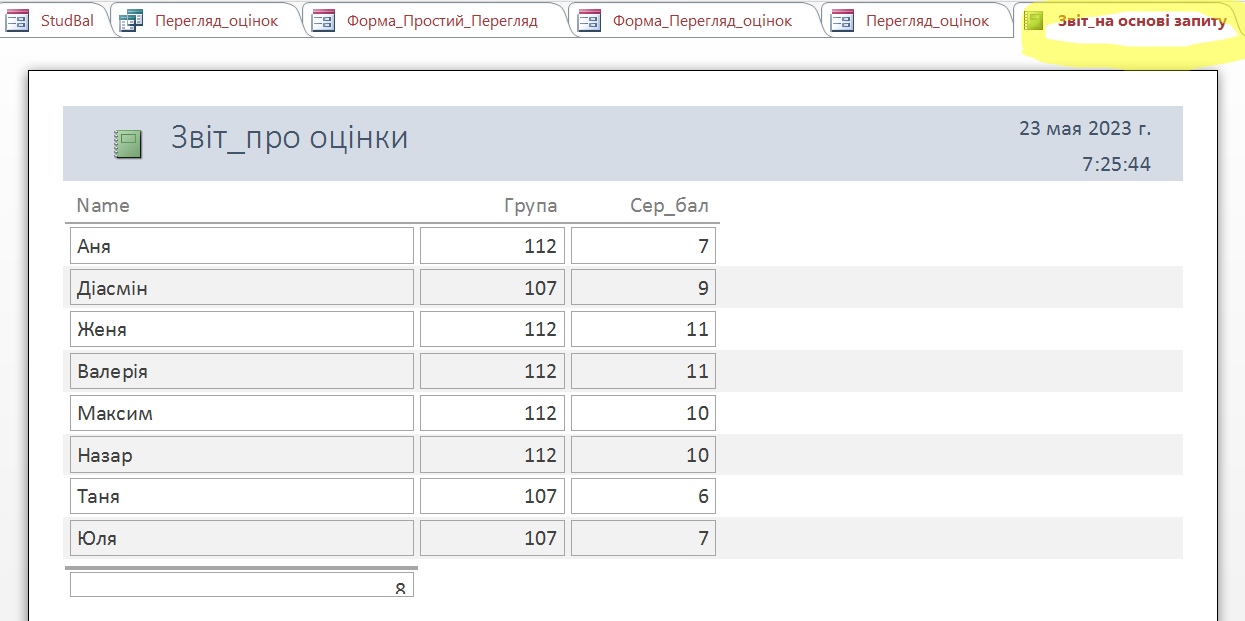Image resolution: width=1245 pixels, height=621 pixels.
Task: Switch to the StudBal tab
Action: pos(67,21)
